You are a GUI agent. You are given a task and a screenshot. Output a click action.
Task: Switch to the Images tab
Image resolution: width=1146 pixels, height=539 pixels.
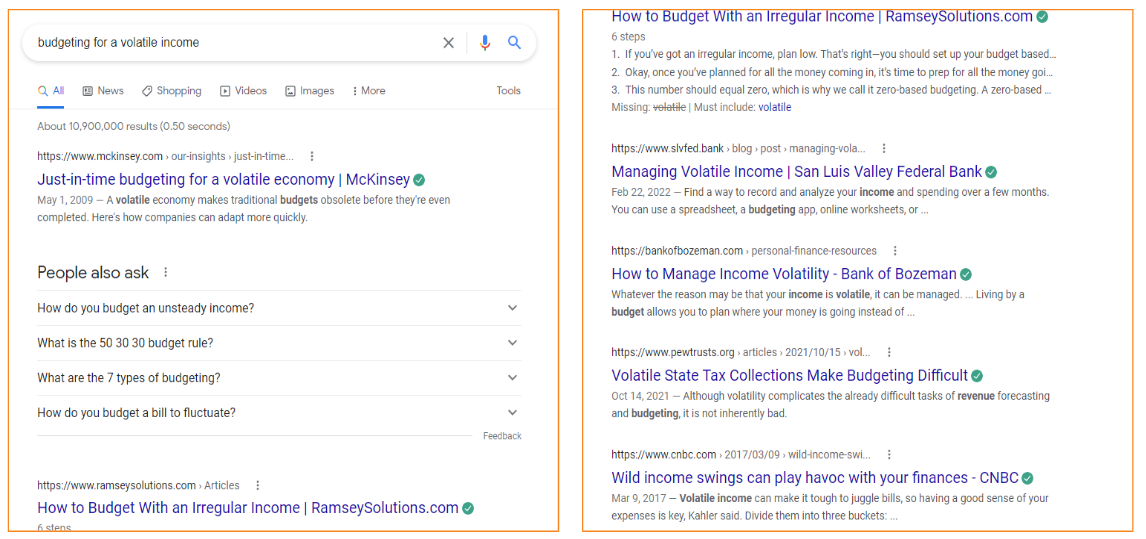[x=309, y=91]
